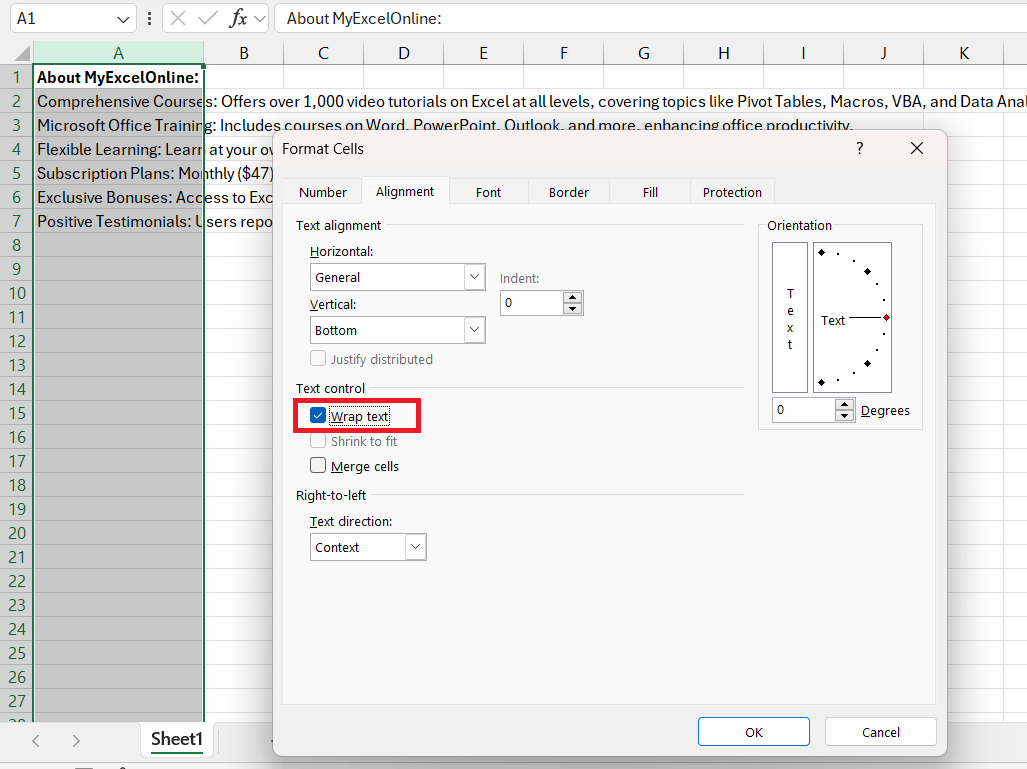This screenshot has height=769, width=1027.
Task: Close the Format Cells dialog
Action: click(917, 149)
